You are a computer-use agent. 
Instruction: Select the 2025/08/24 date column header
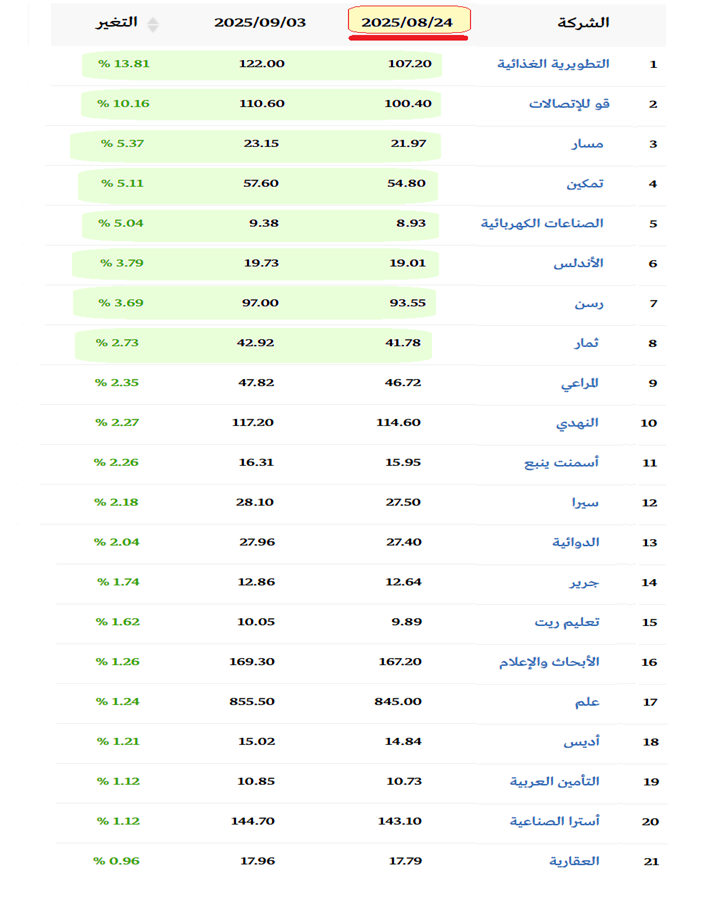point(407,23)
